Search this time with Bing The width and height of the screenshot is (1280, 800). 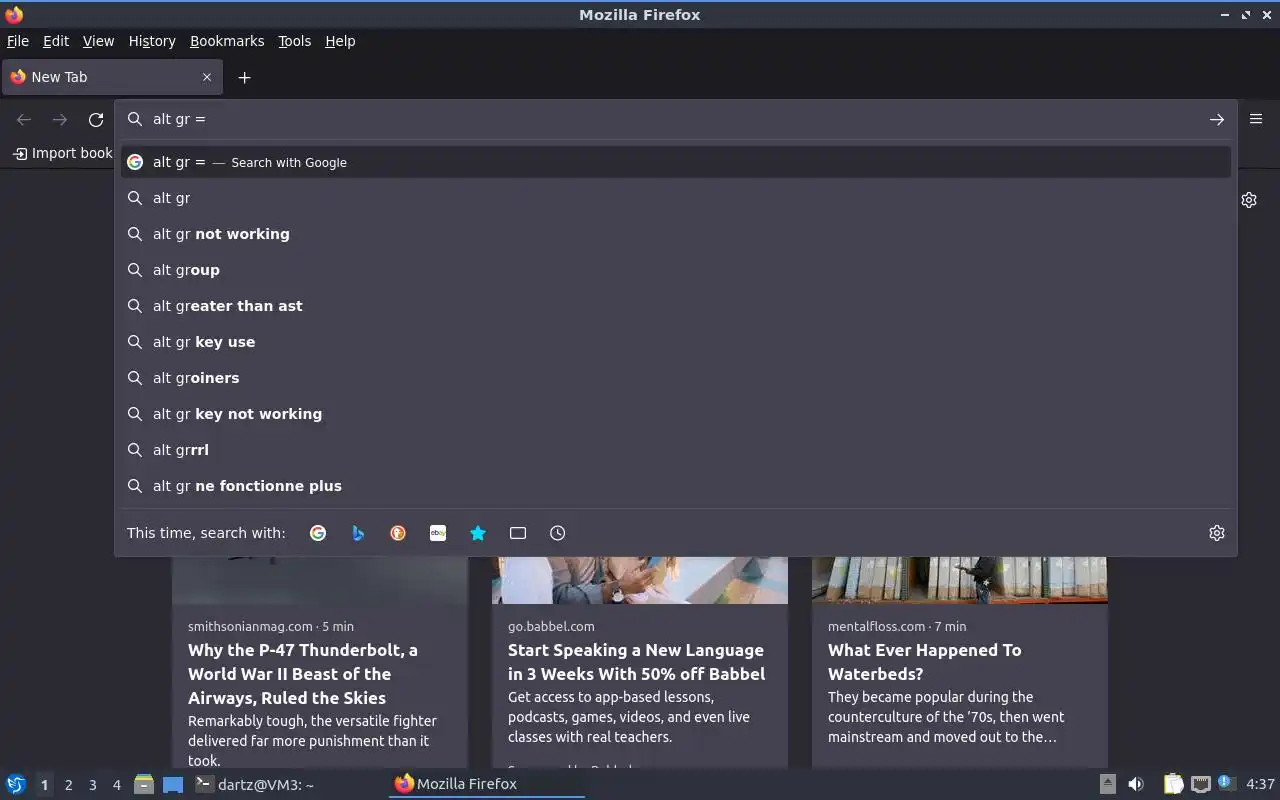pos(358,533)
